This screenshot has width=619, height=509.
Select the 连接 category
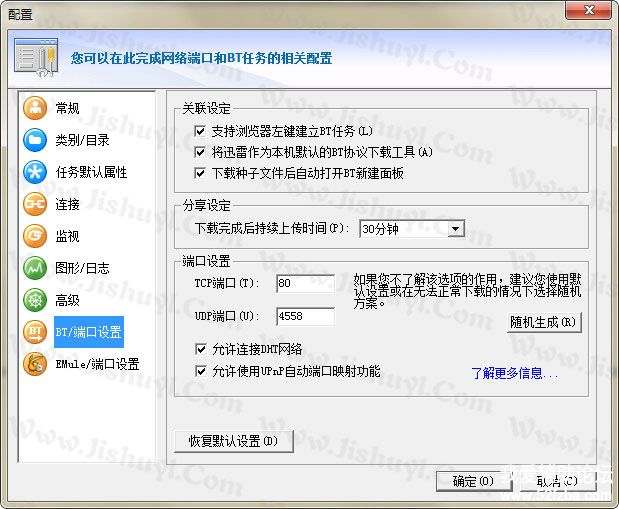67,204
